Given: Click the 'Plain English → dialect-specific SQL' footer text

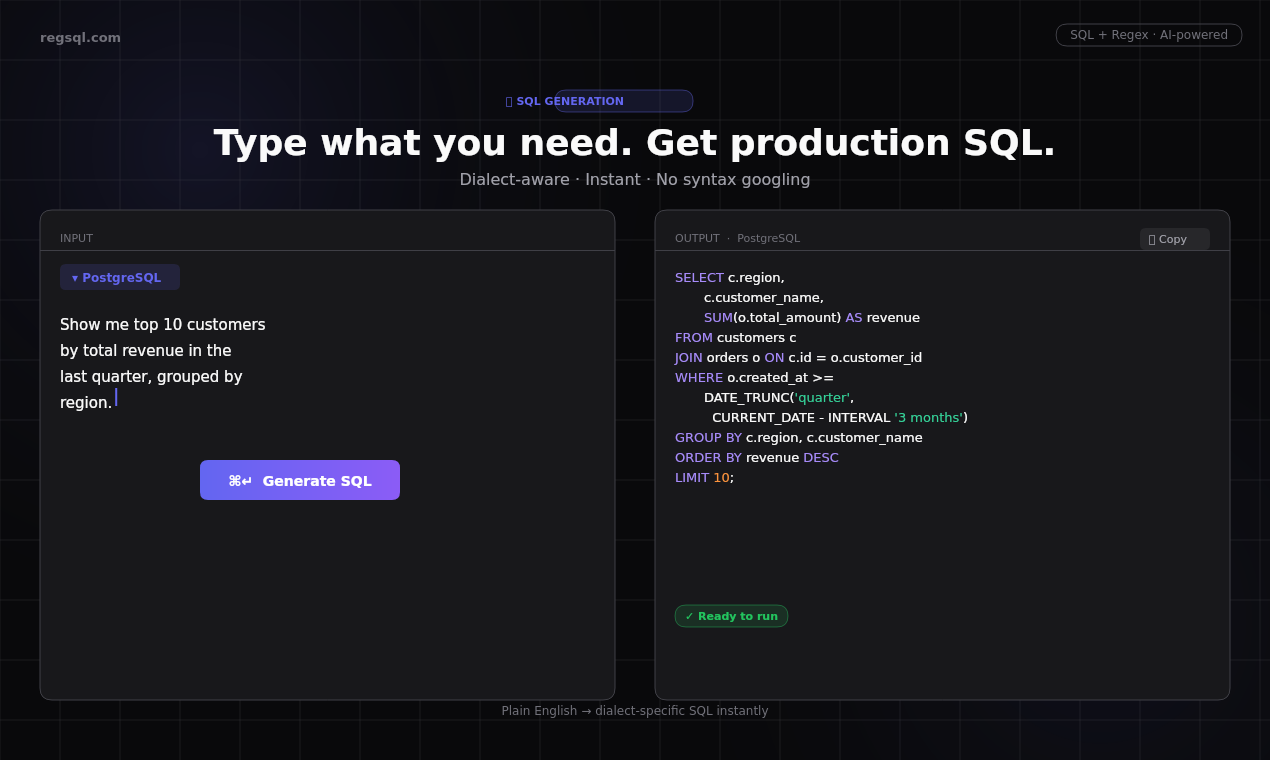Looking at the screenshot, I should 635,711.
